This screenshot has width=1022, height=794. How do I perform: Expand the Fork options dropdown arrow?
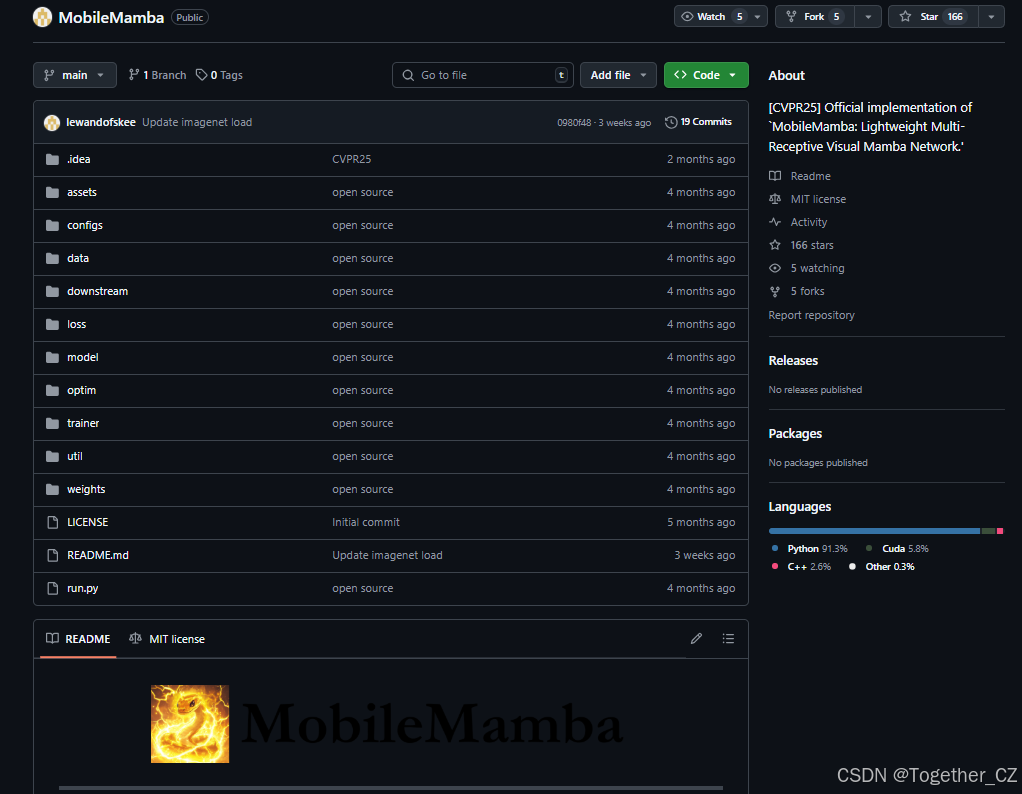point(868,17)
